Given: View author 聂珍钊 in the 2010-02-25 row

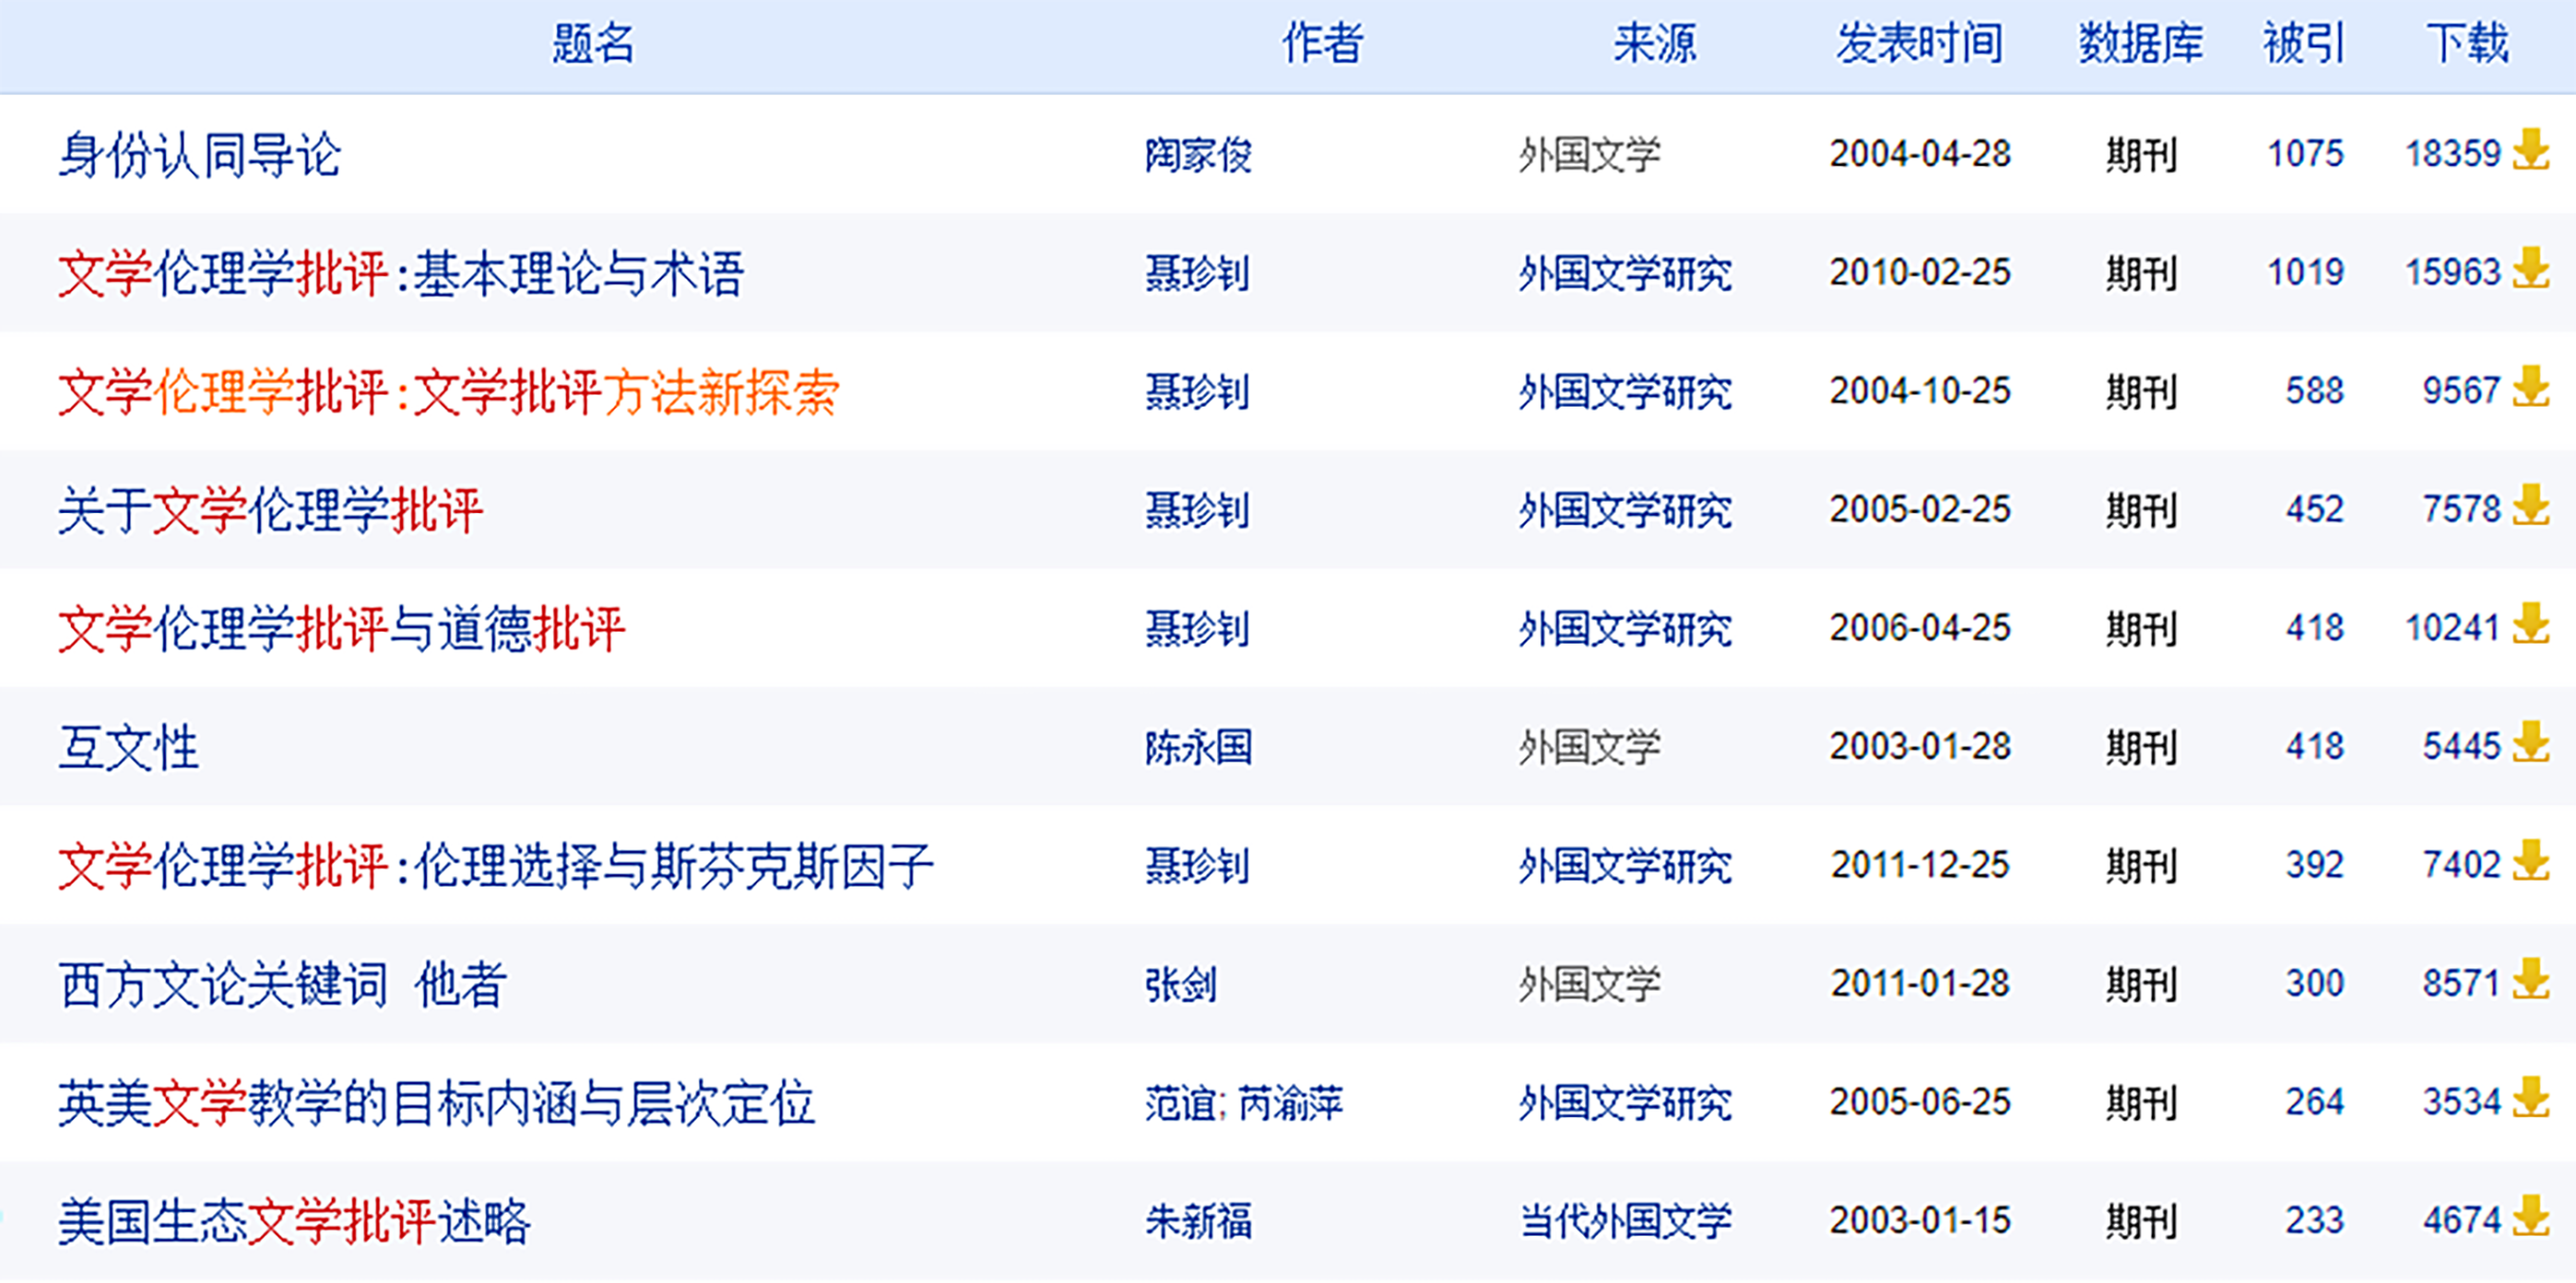Looking at the screenshot, I should point(1198,273).
